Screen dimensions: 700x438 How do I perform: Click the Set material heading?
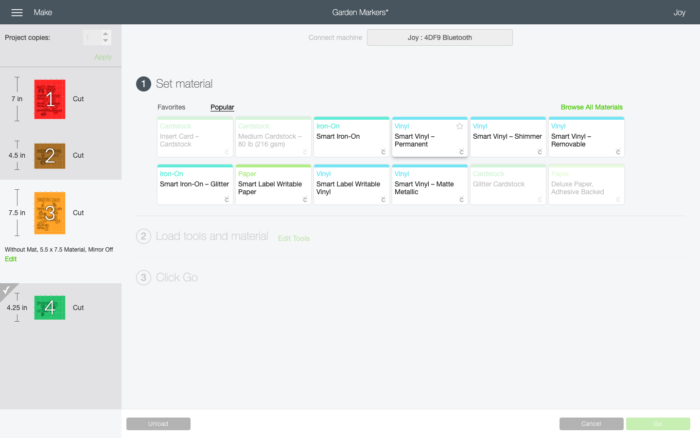pyautogui.click(x=184, y=84)
